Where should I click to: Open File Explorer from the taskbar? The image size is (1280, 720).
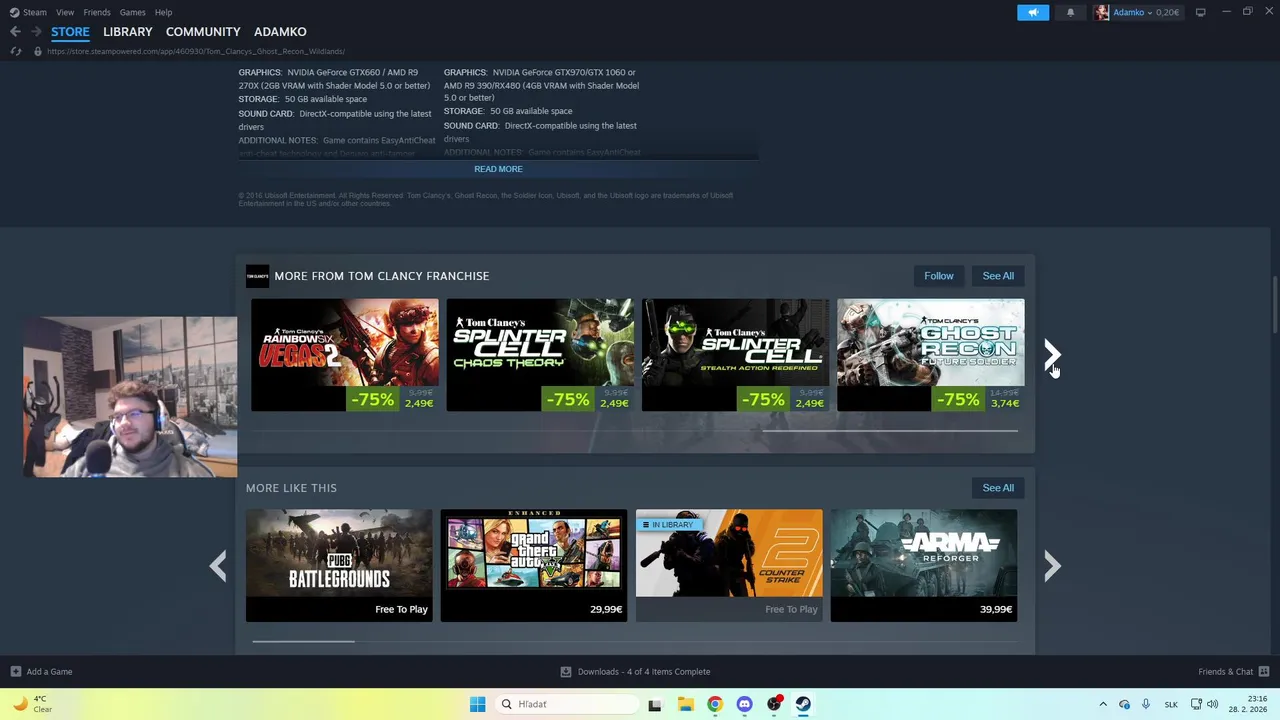pos(685,704)
